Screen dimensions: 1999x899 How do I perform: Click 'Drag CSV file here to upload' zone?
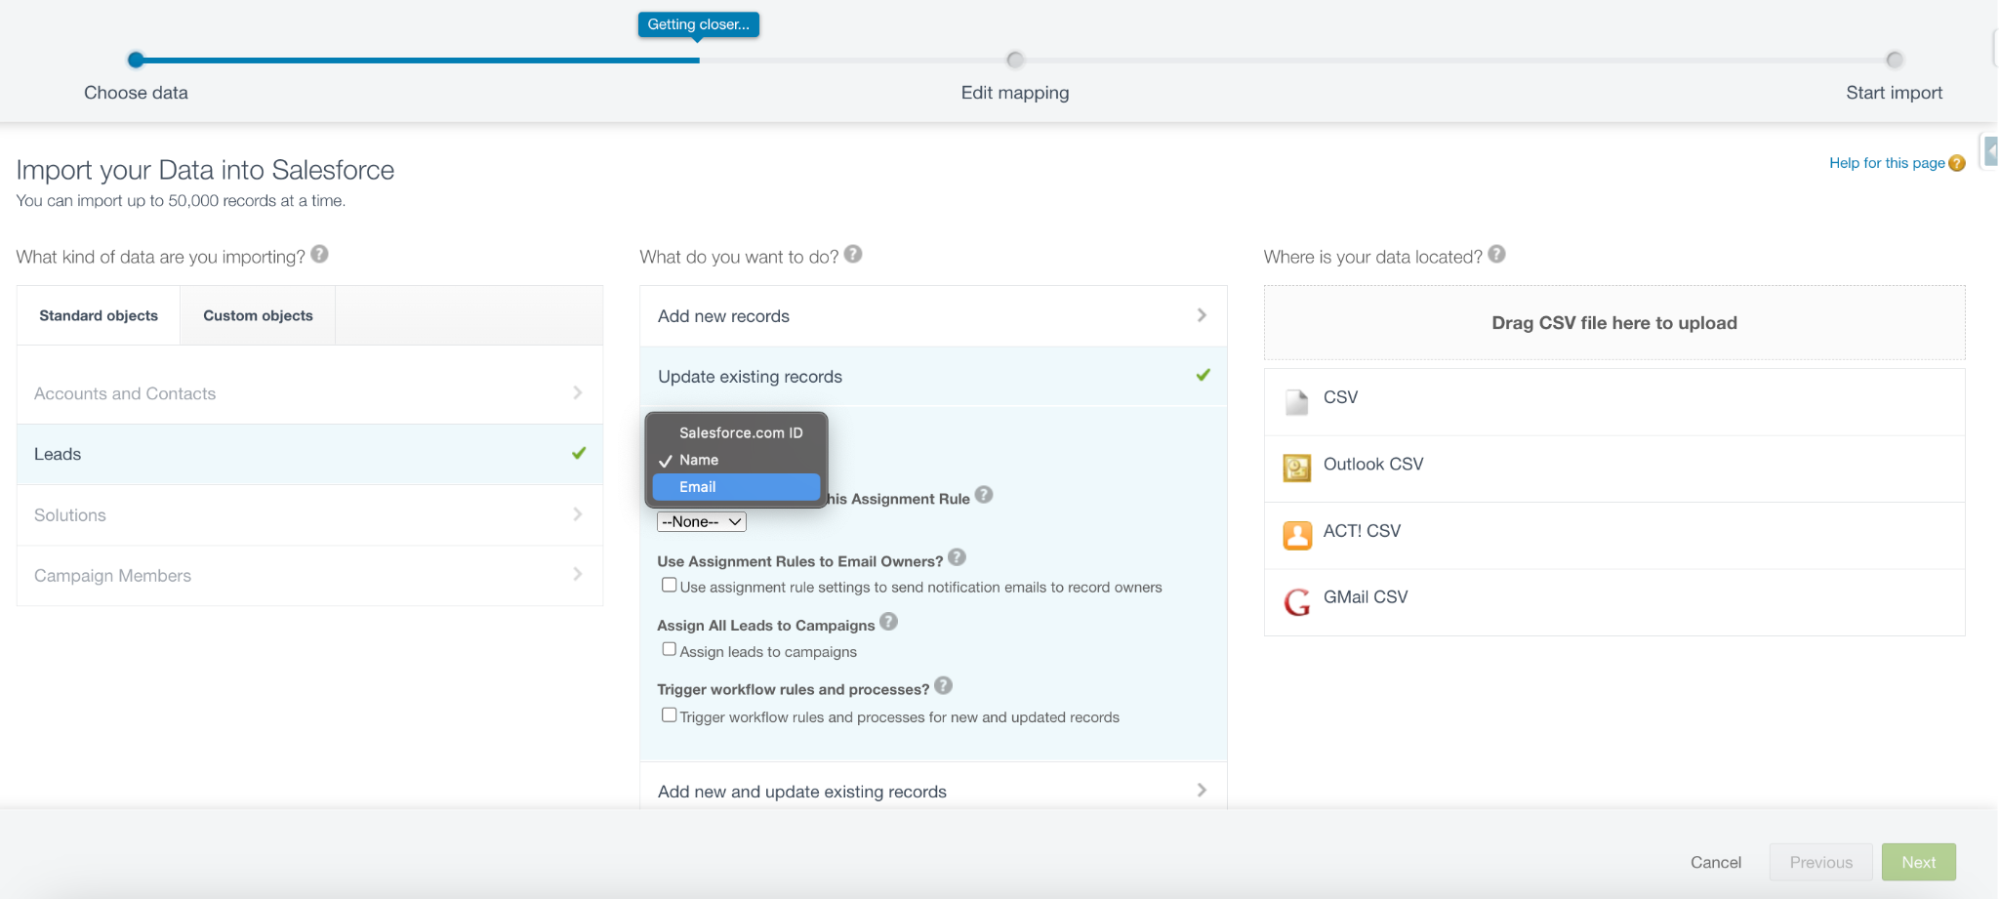click(x=1614, y=323)
